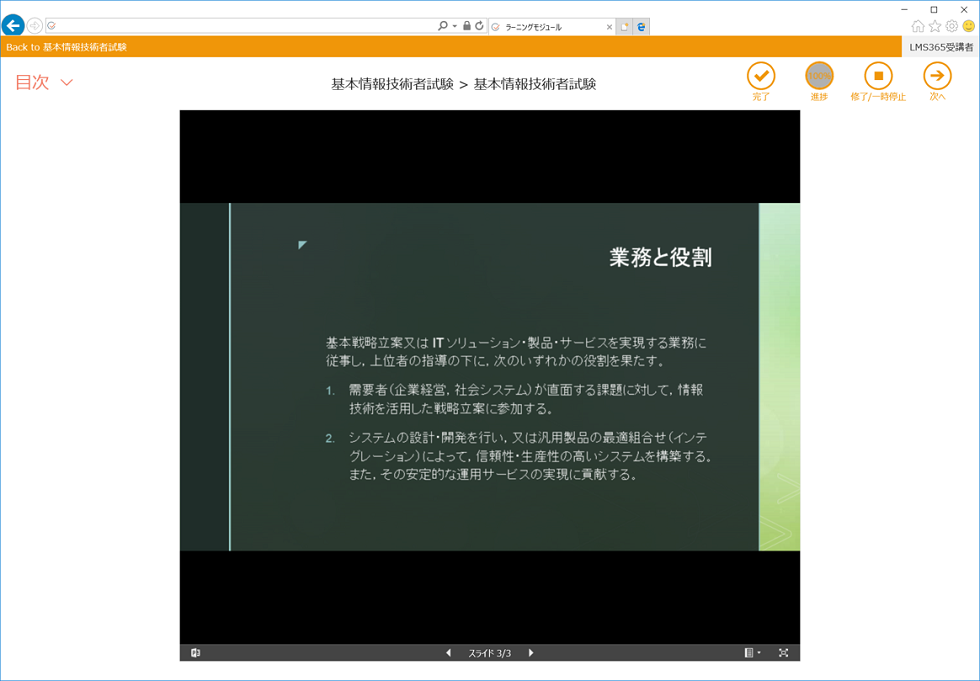980x681 pixels.
Task: Click the browser back button
Action: tap(13, 26)
